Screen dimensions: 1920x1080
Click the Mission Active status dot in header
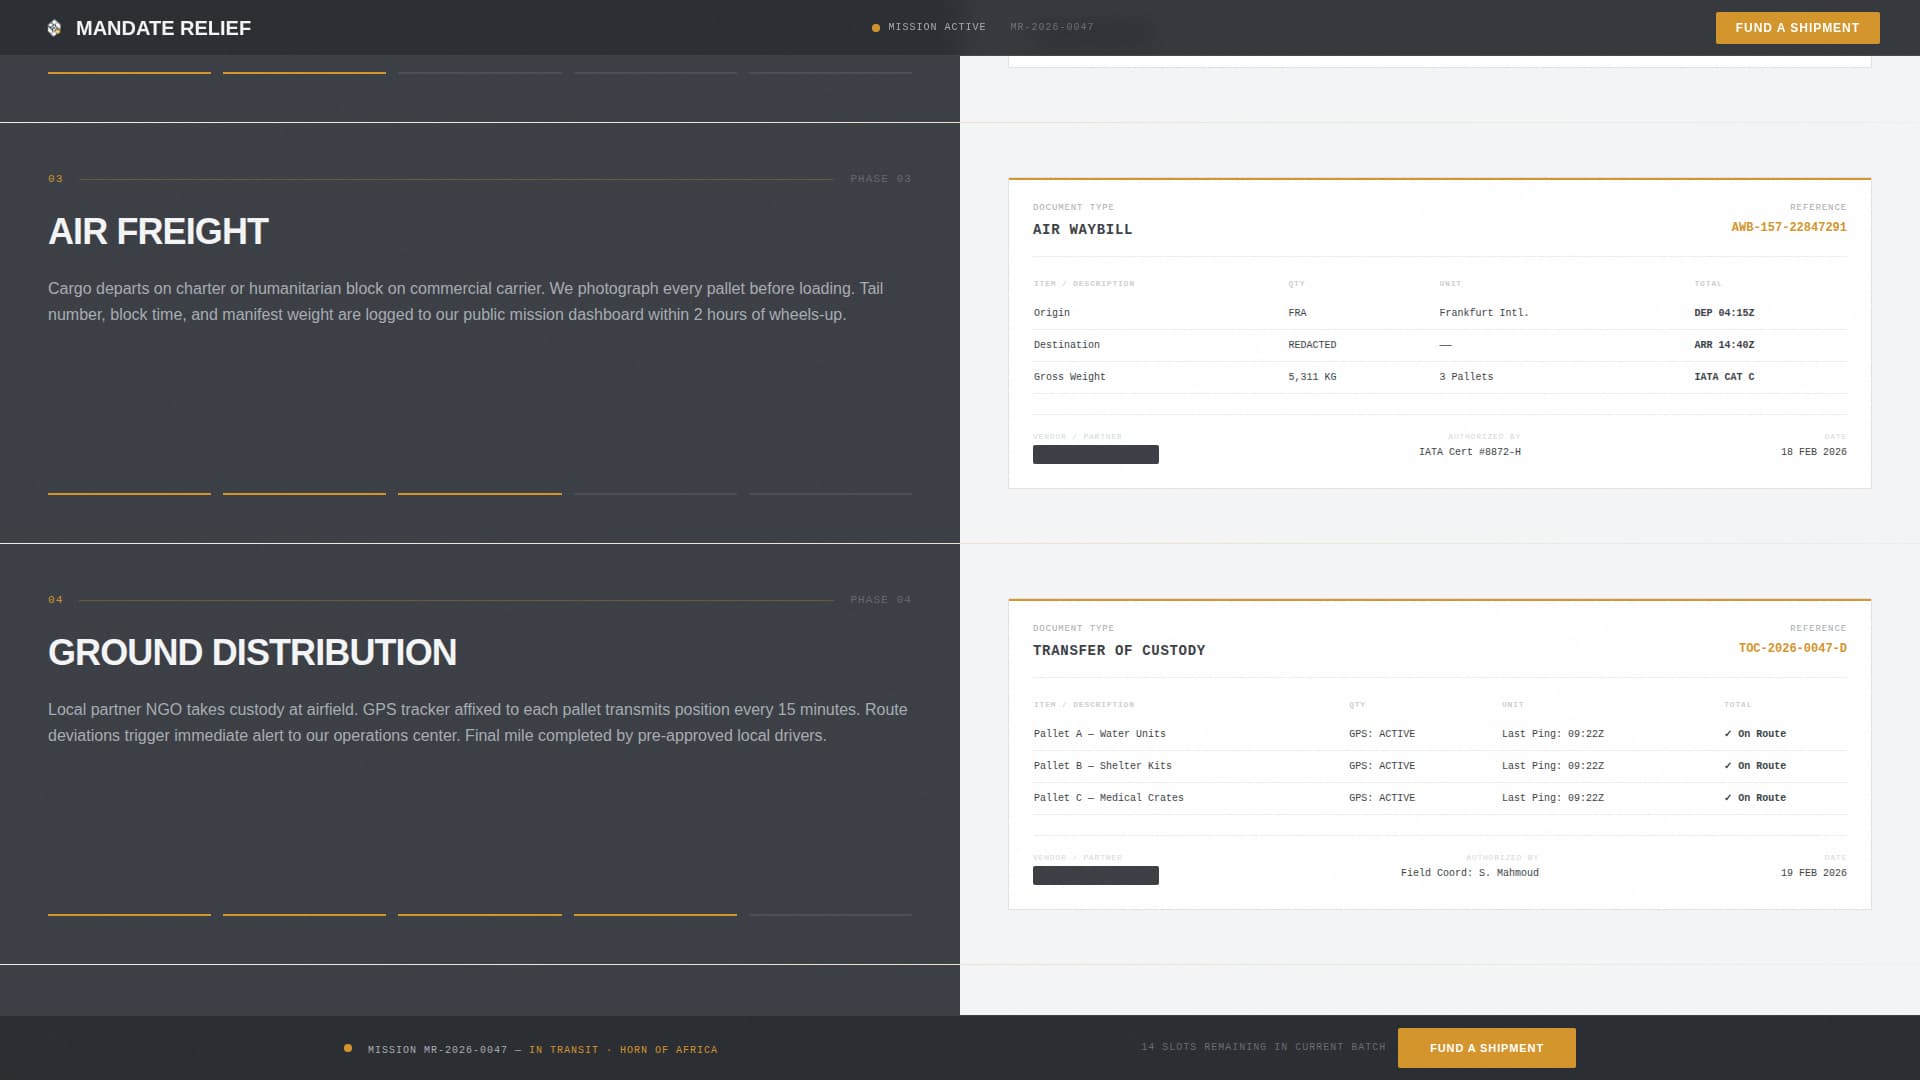coord(876,28)
